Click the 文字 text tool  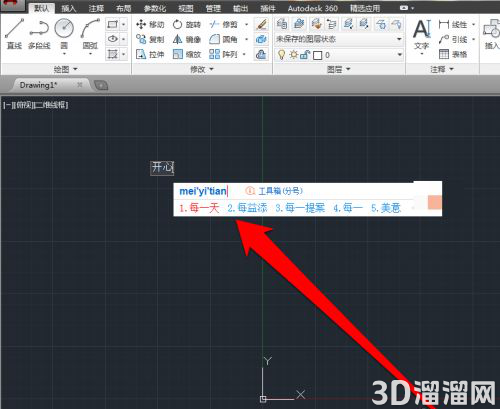tap(422, 35)
